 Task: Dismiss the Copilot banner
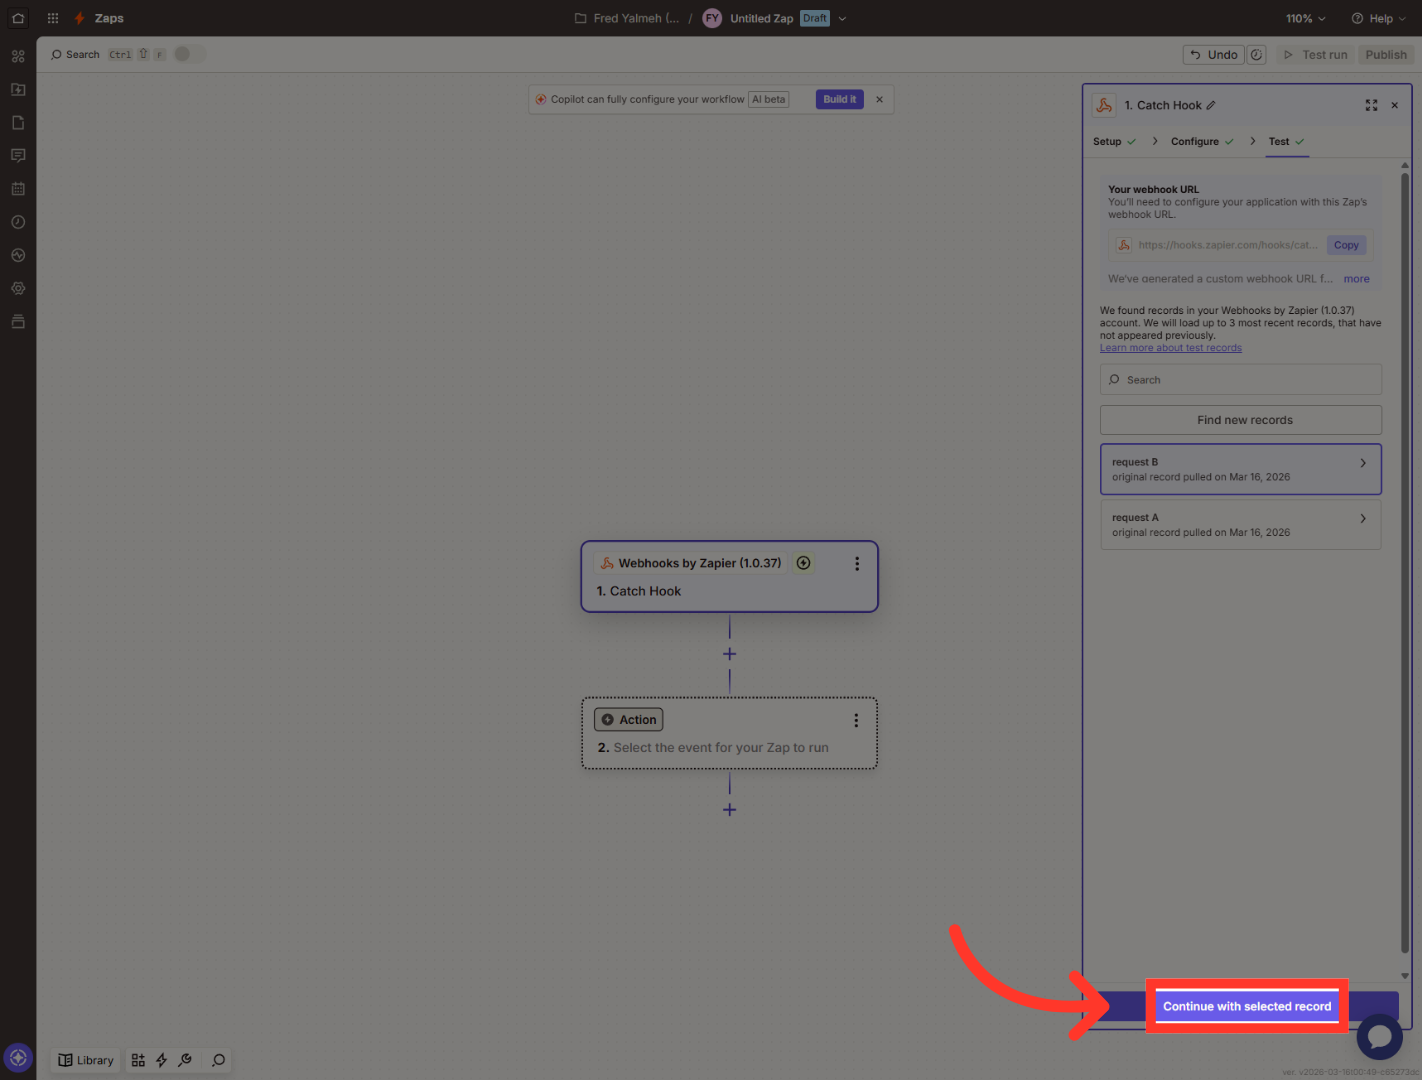tap(879, 99)
